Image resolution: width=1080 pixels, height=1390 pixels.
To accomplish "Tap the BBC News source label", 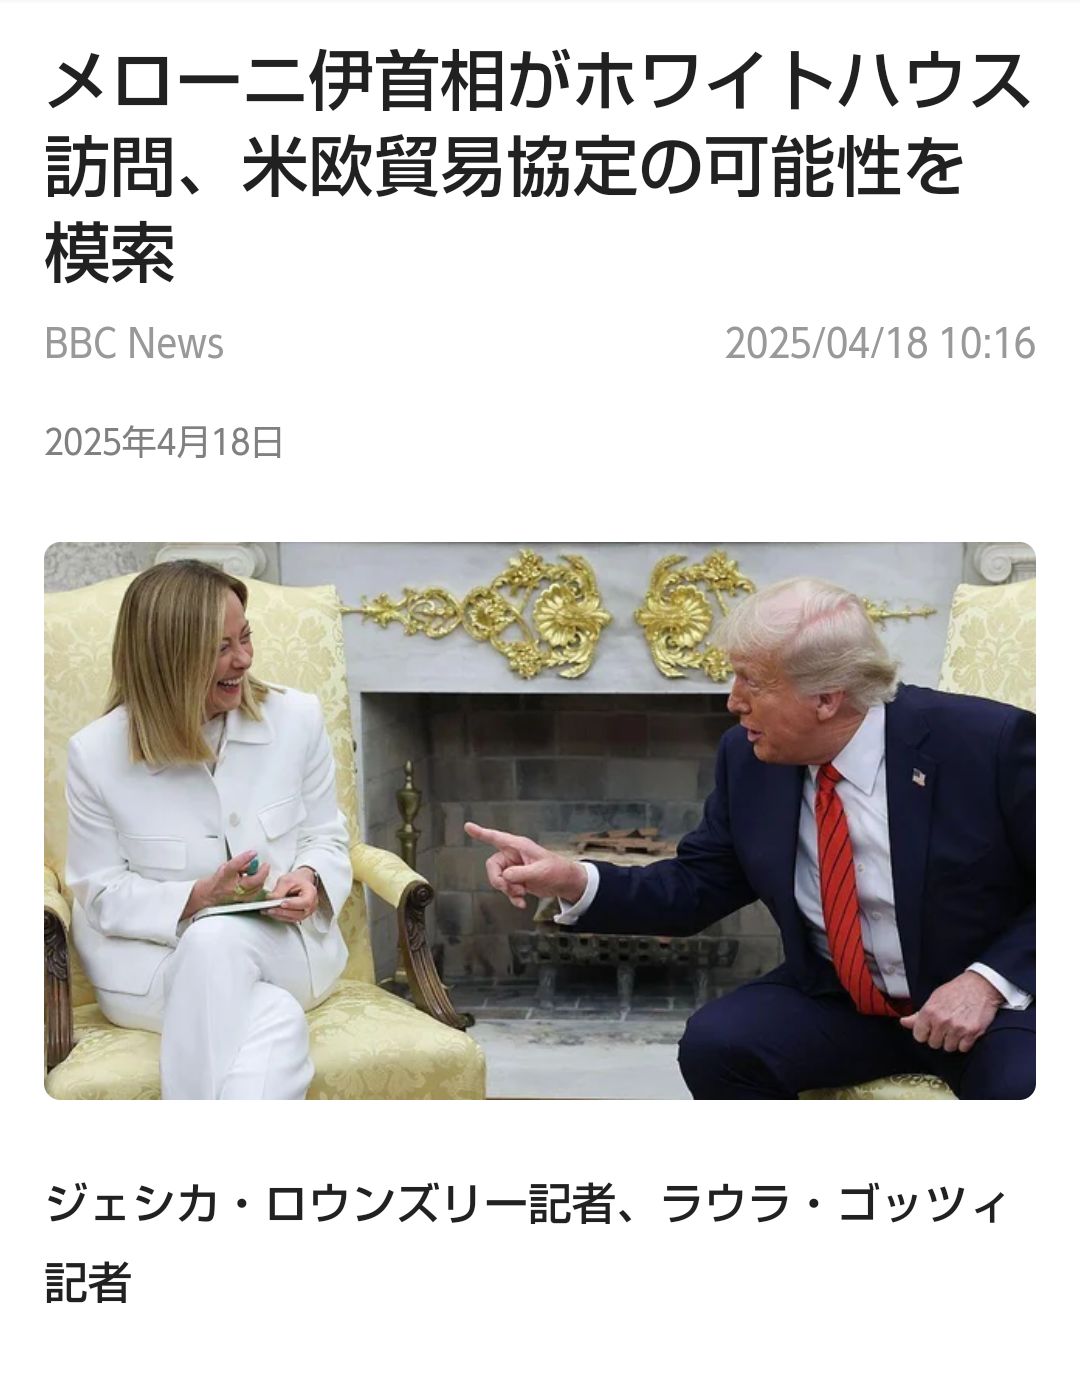I will [134, 344].
